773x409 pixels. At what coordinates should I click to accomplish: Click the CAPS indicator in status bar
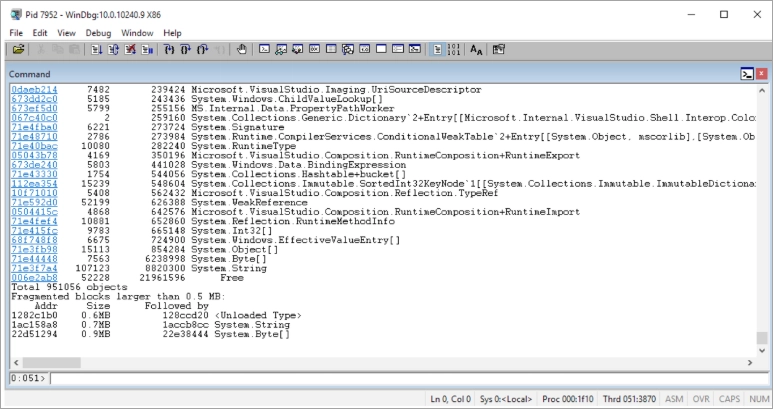click(x=729, y=399)
